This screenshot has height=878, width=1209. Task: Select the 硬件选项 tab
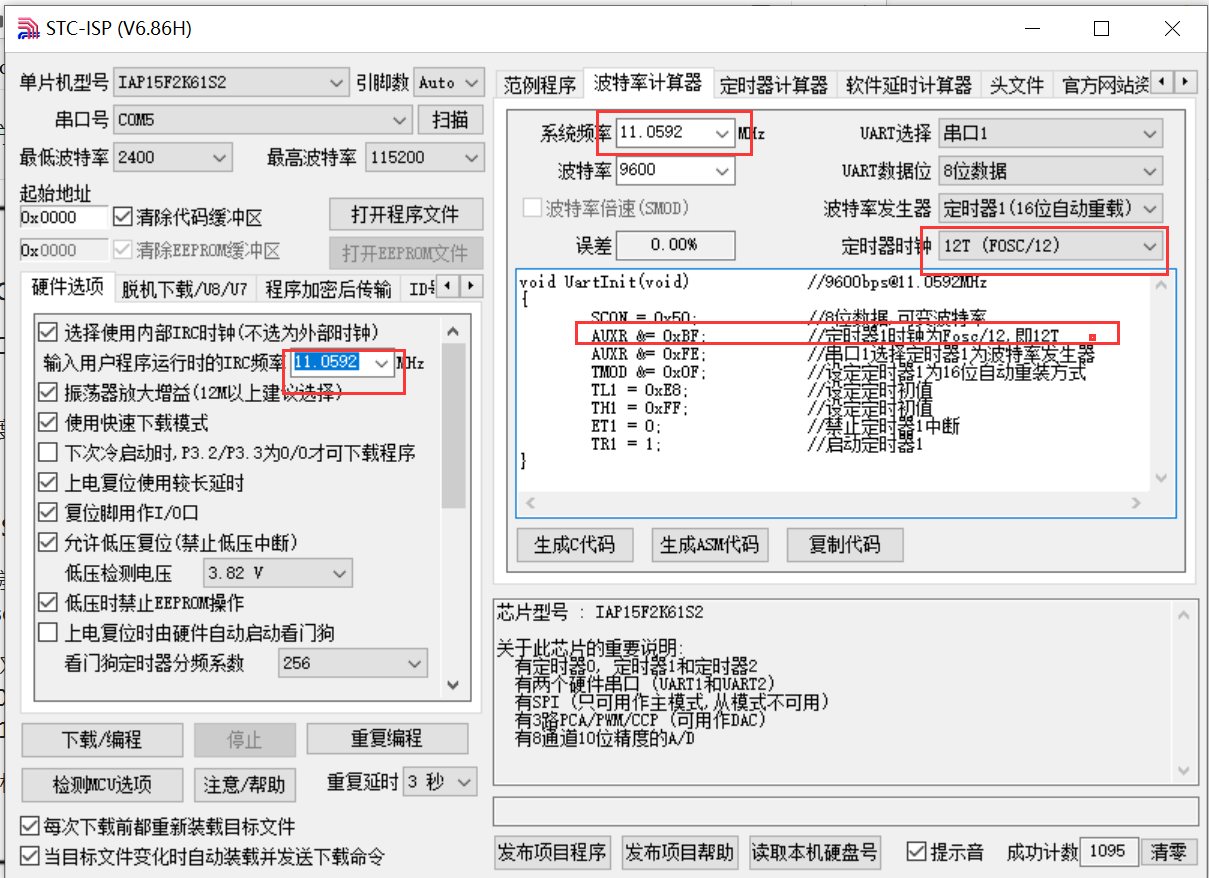pos(68,287)
